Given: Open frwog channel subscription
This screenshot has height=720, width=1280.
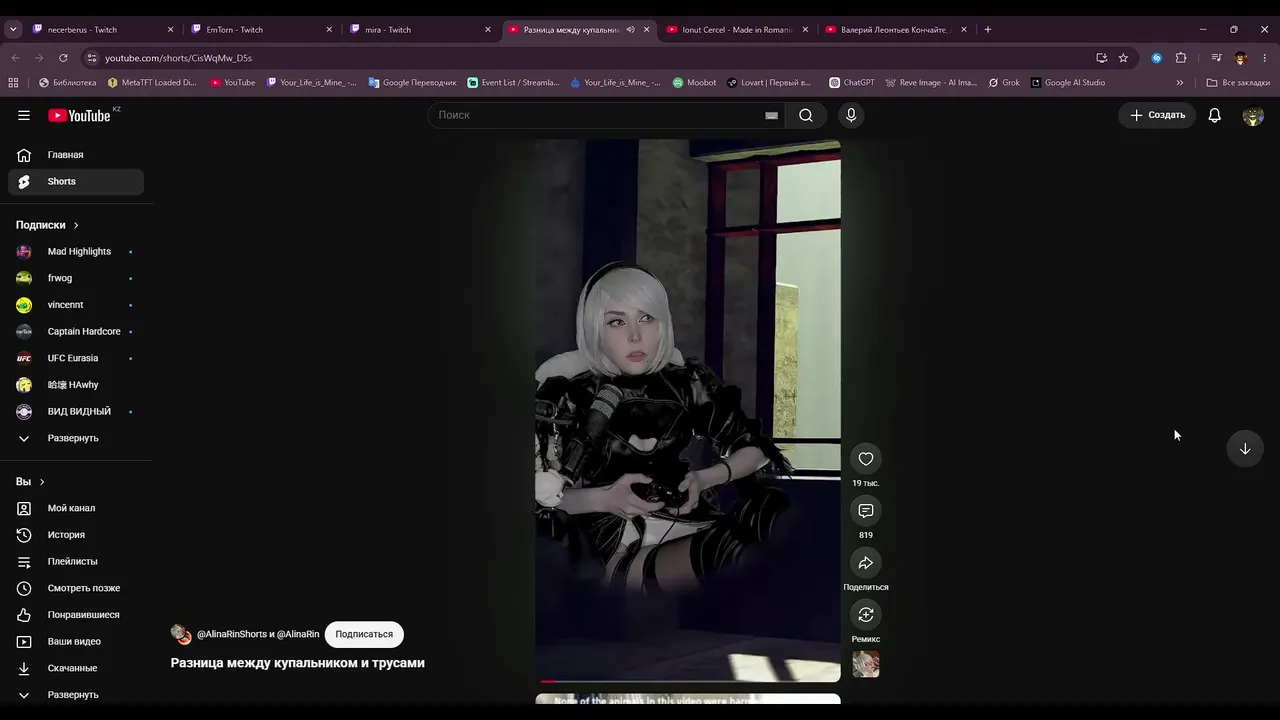Looking at the screenshot, I should pos(76,278).
